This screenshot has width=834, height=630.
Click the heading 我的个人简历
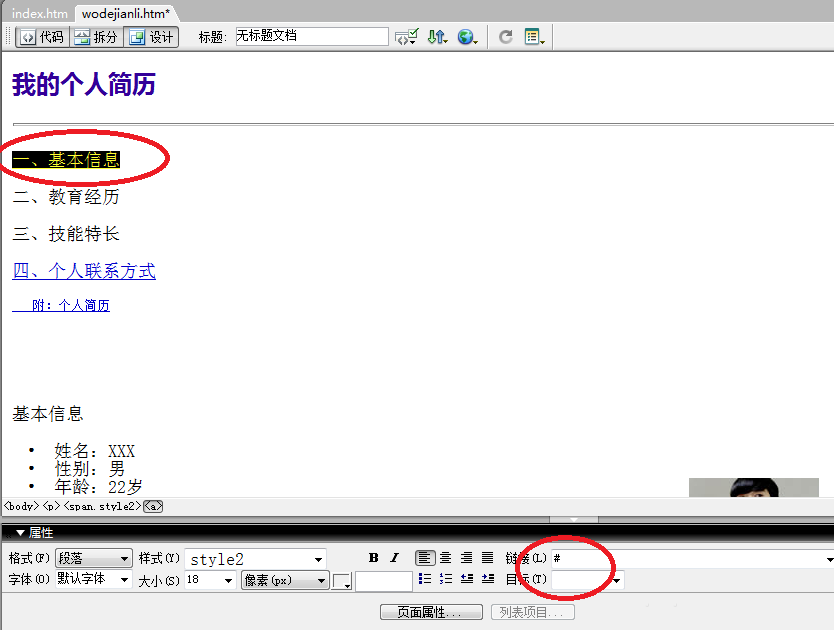[84, 85]
